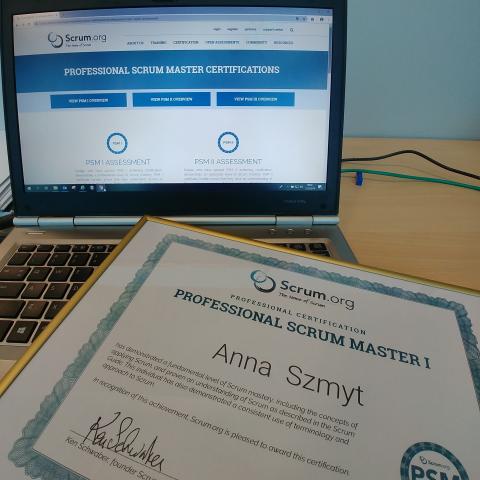
Task: Click the PSM II ASSESSMENT heading
Action: pos(228,162)
